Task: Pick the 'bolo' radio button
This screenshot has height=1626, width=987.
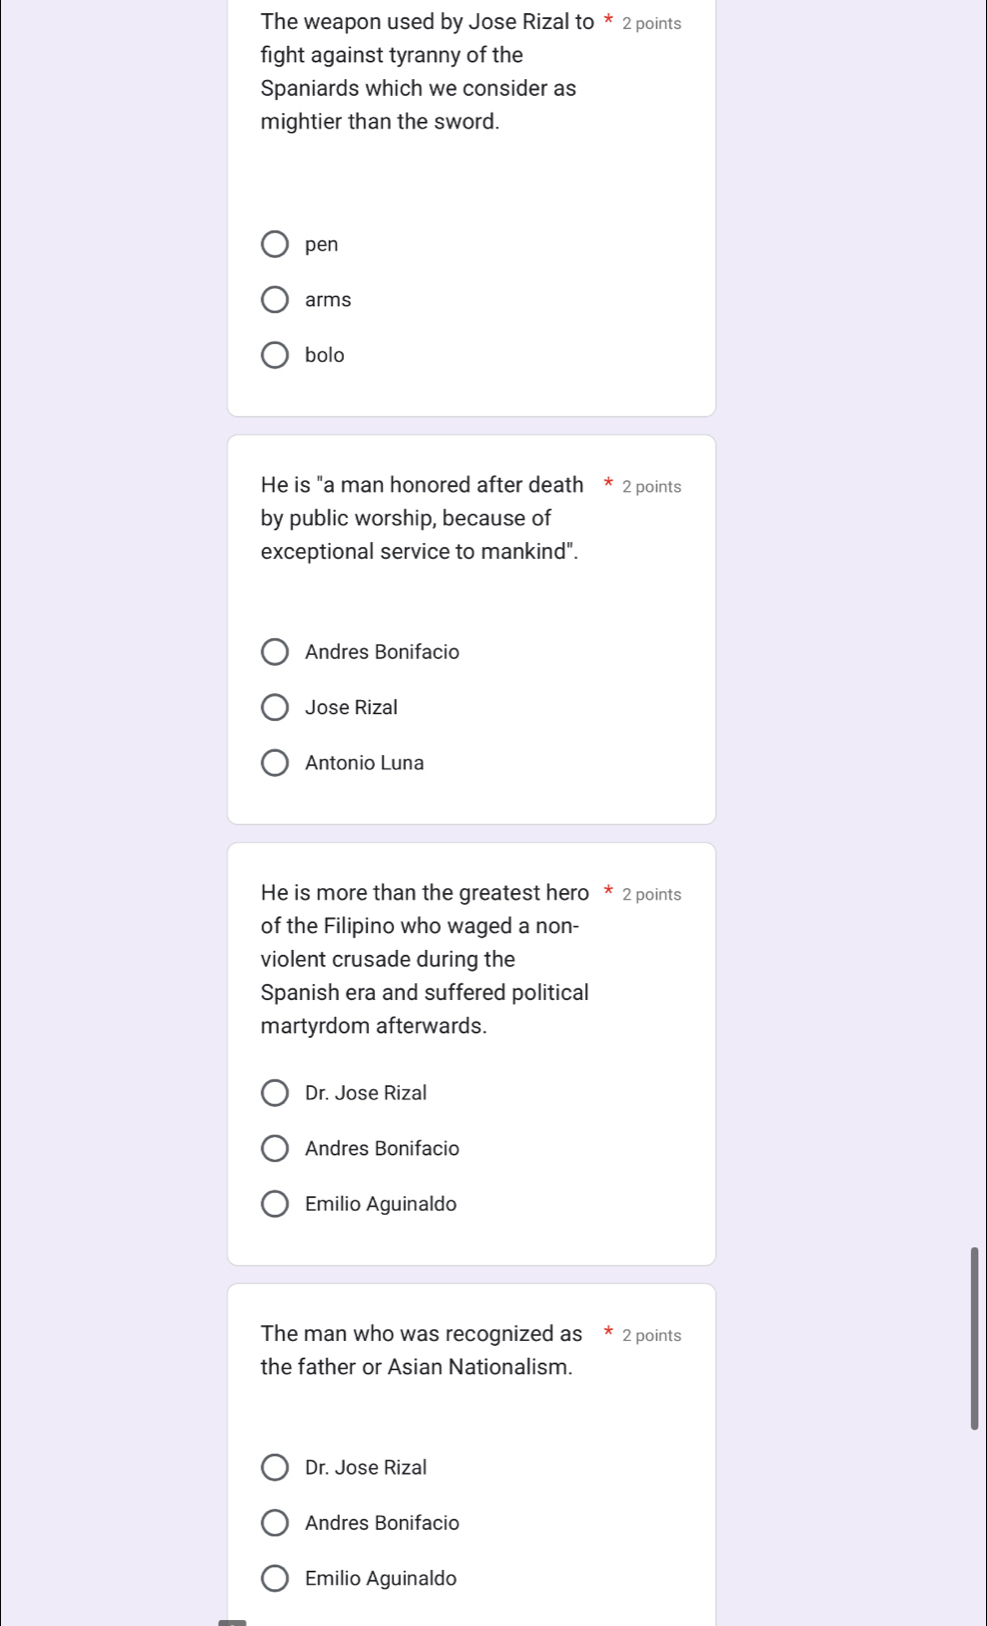Action: (275, 355)
